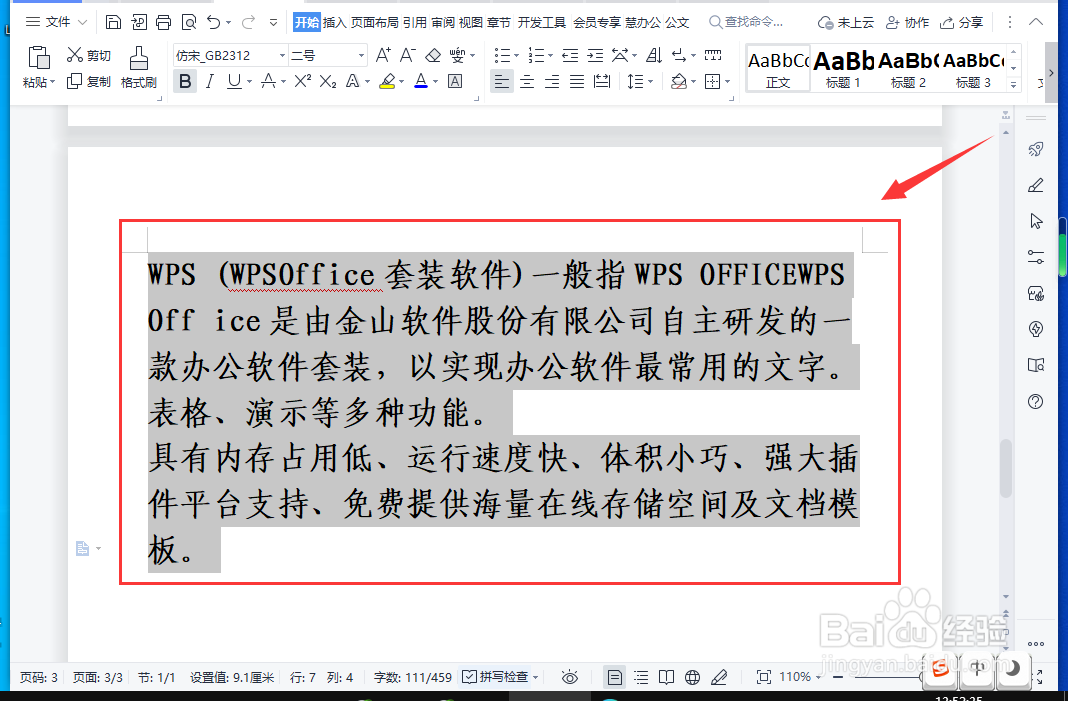The width and height of the screenshot is (1068, 701).
Task: Click the distributed alignment icon
Action: click(602, 82)
